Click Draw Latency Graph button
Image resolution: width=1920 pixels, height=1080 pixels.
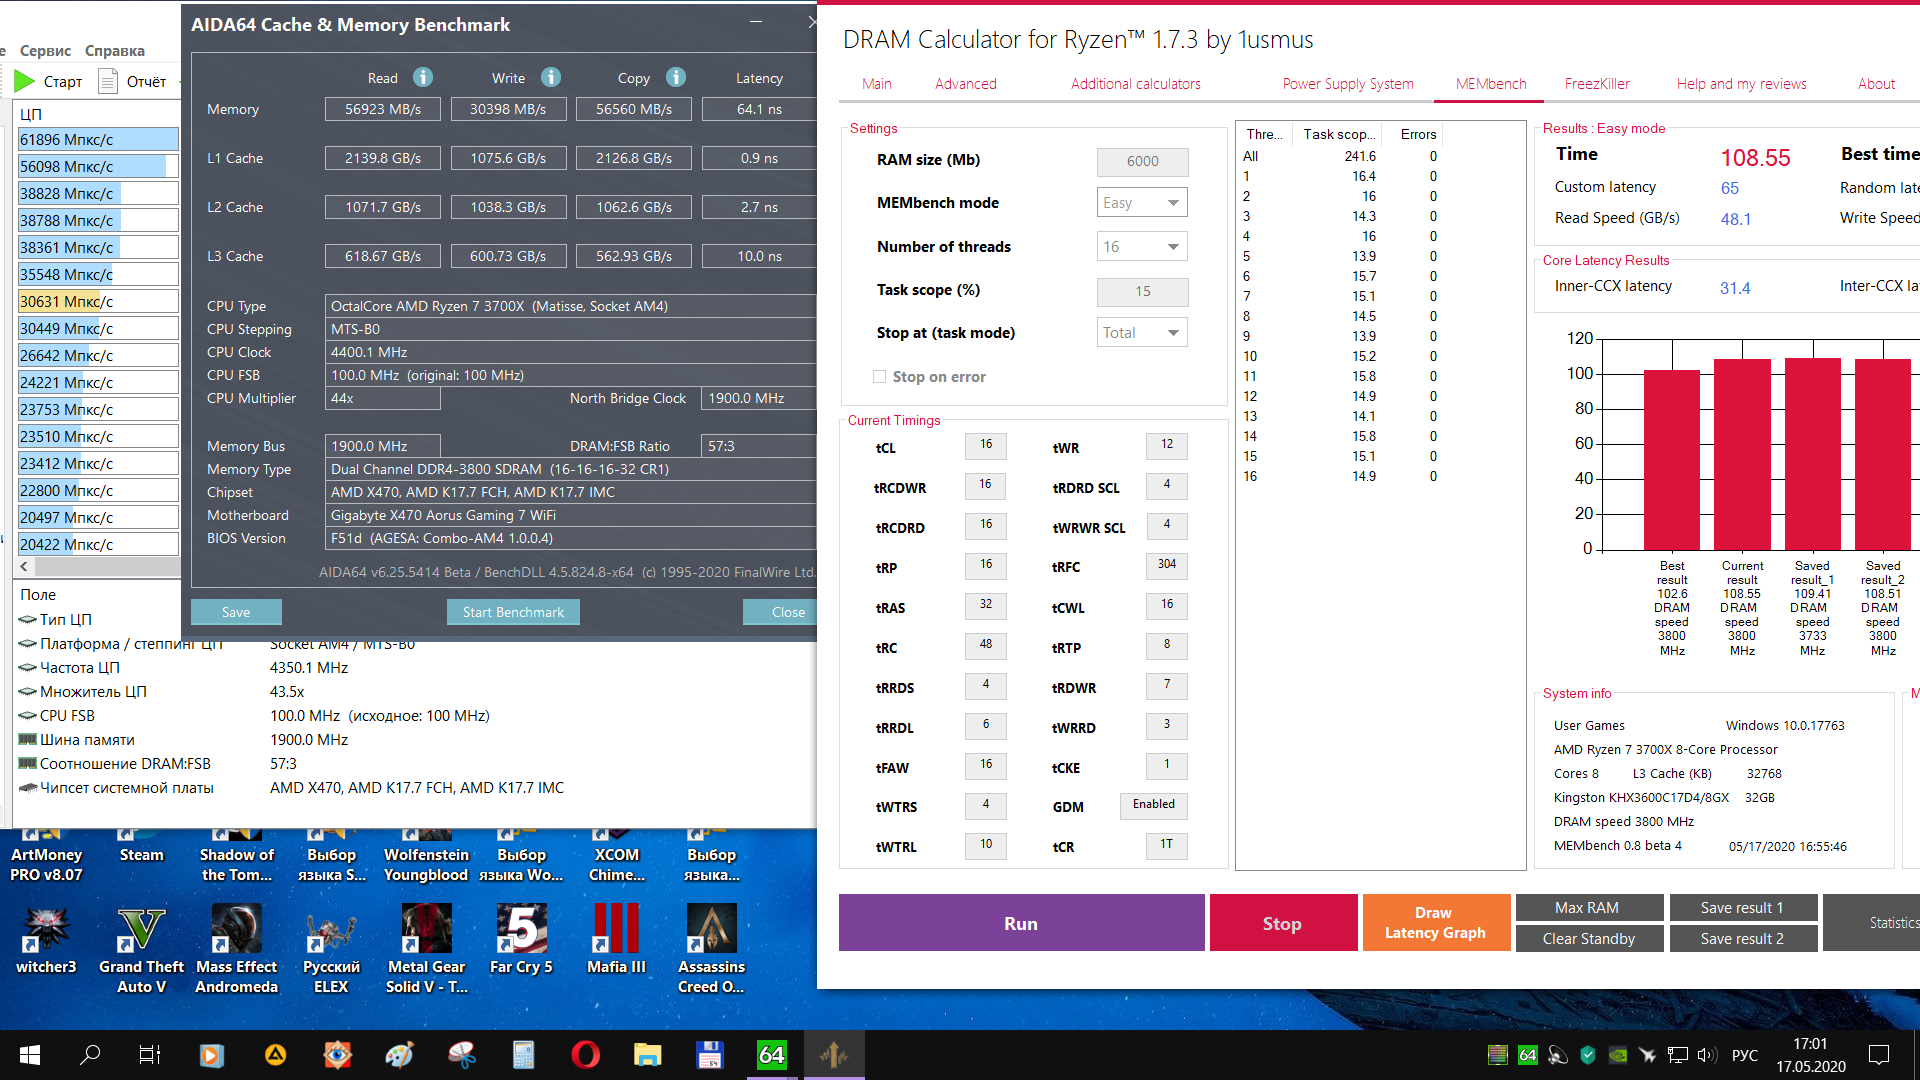(1434, 923)
